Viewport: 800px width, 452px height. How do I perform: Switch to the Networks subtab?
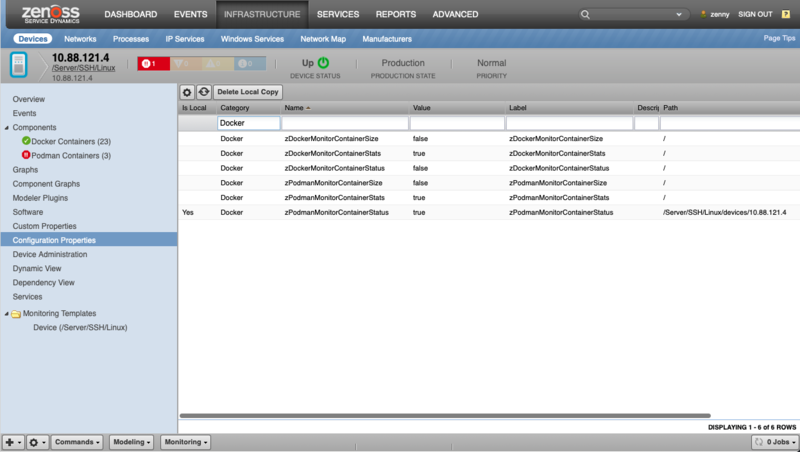click(80, 39)
